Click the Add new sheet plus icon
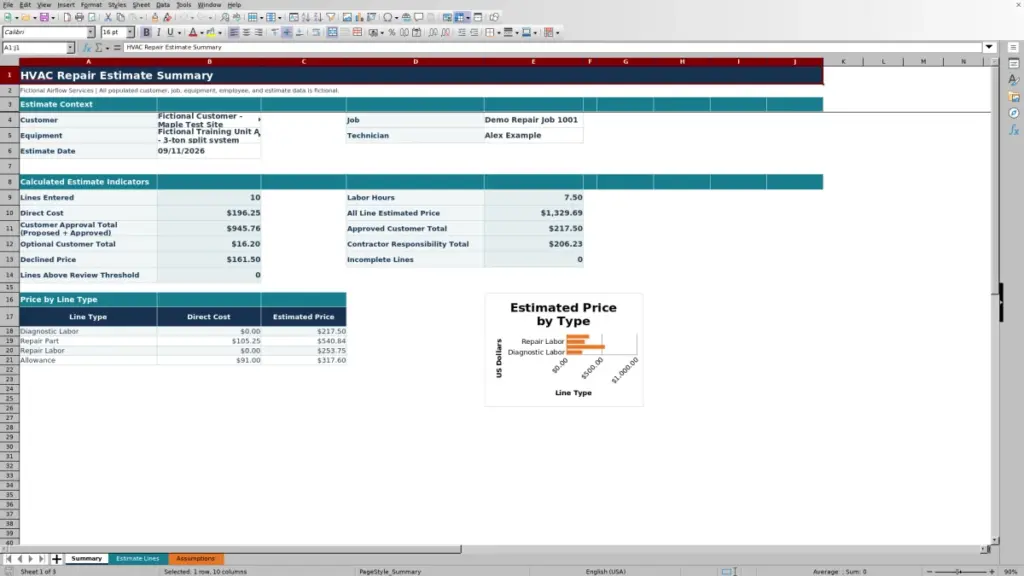The image size is (1024, 576). (56, 558)
